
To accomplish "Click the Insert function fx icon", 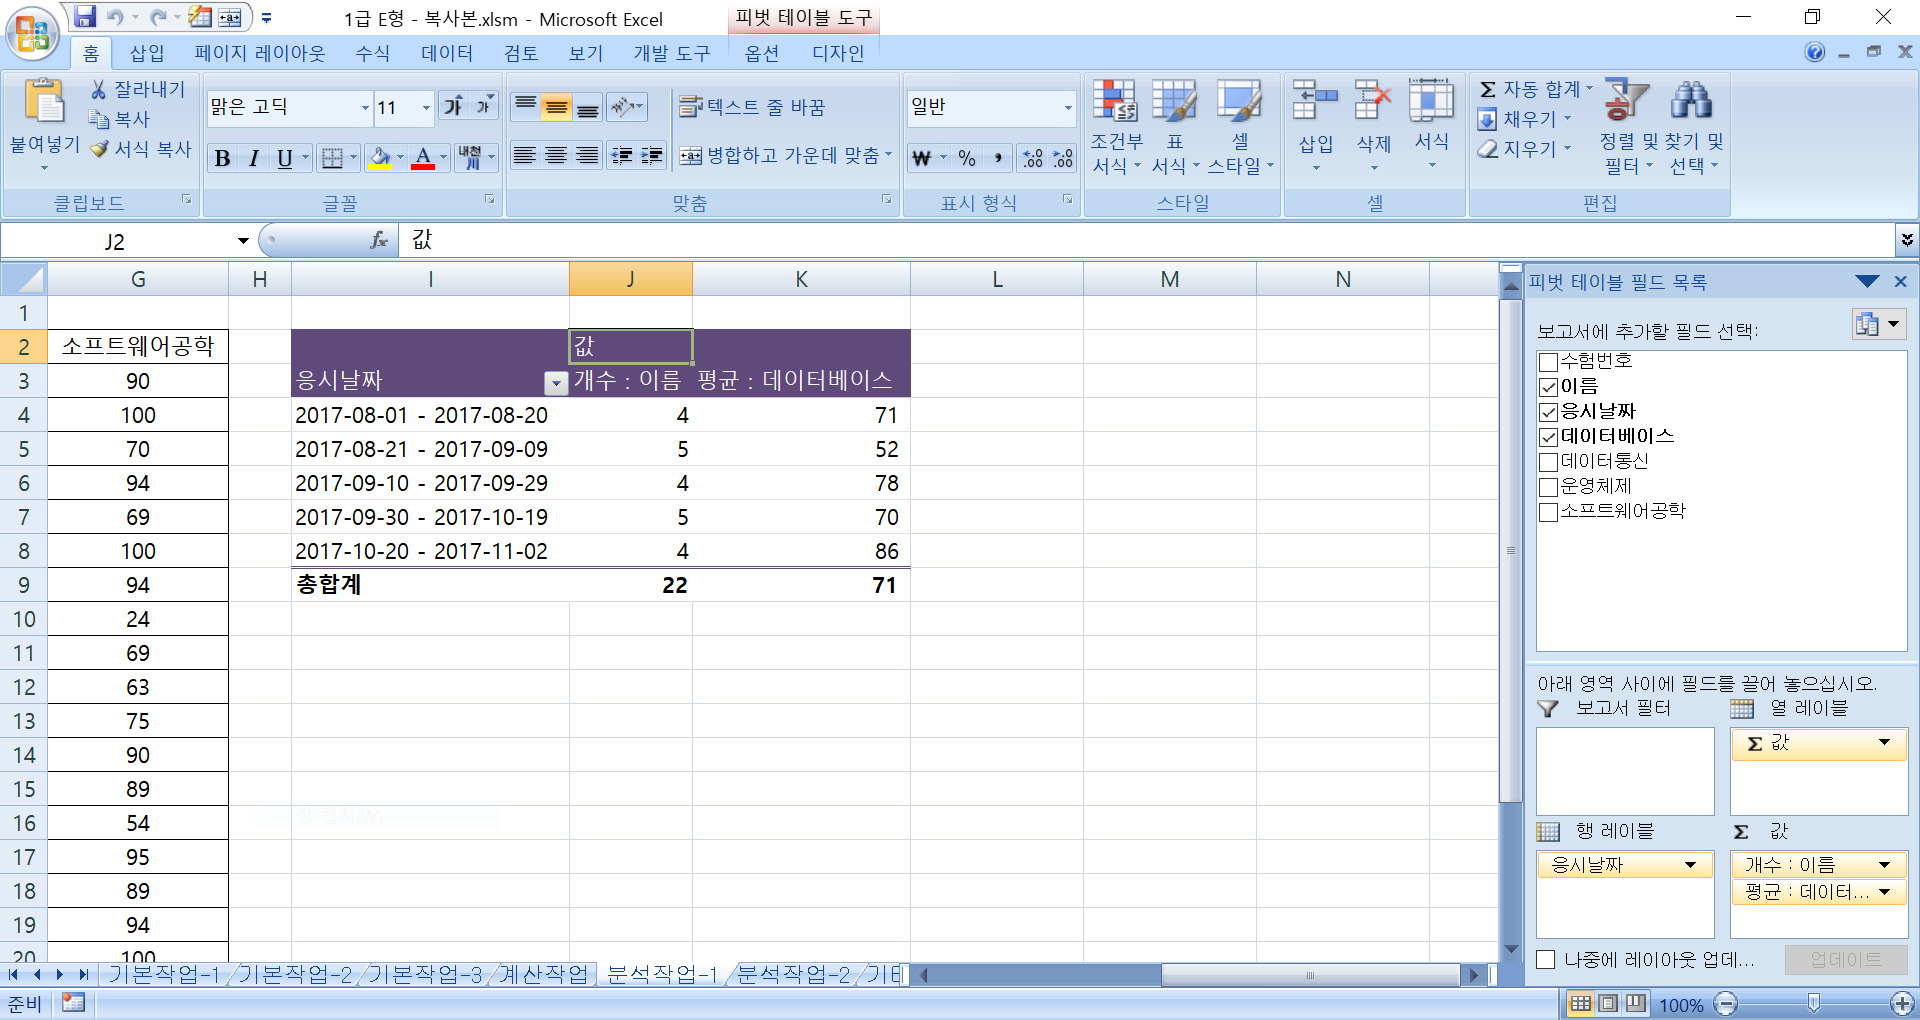I will [x=379, y=240].
